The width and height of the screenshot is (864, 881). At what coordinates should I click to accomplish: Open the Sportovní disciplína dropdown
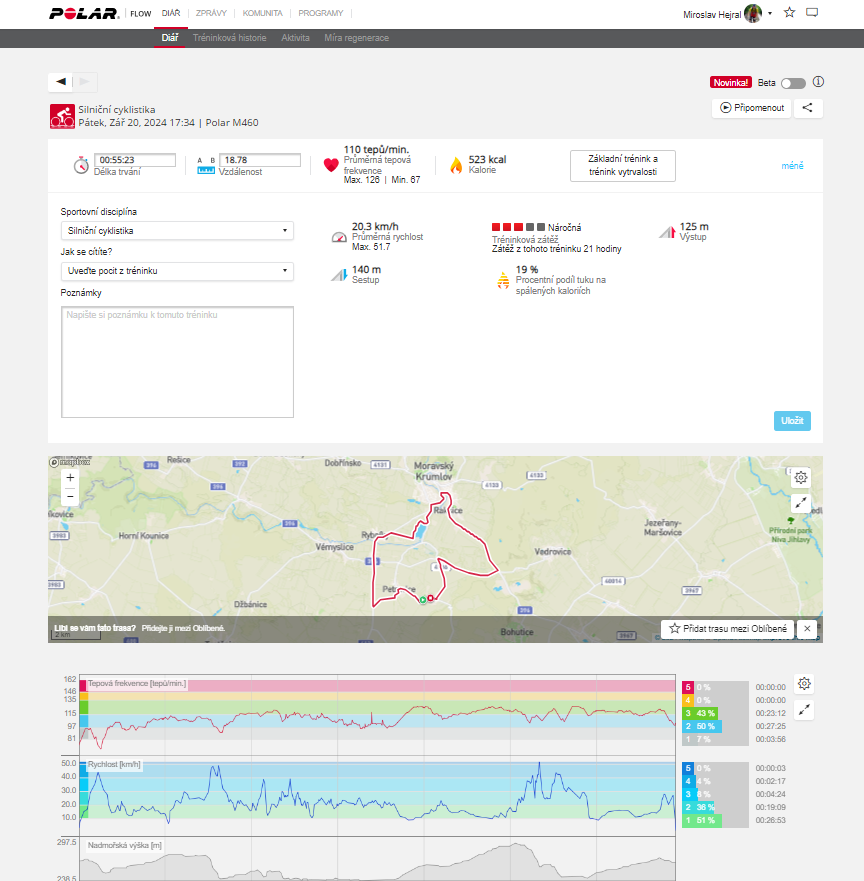coord(177,231)
